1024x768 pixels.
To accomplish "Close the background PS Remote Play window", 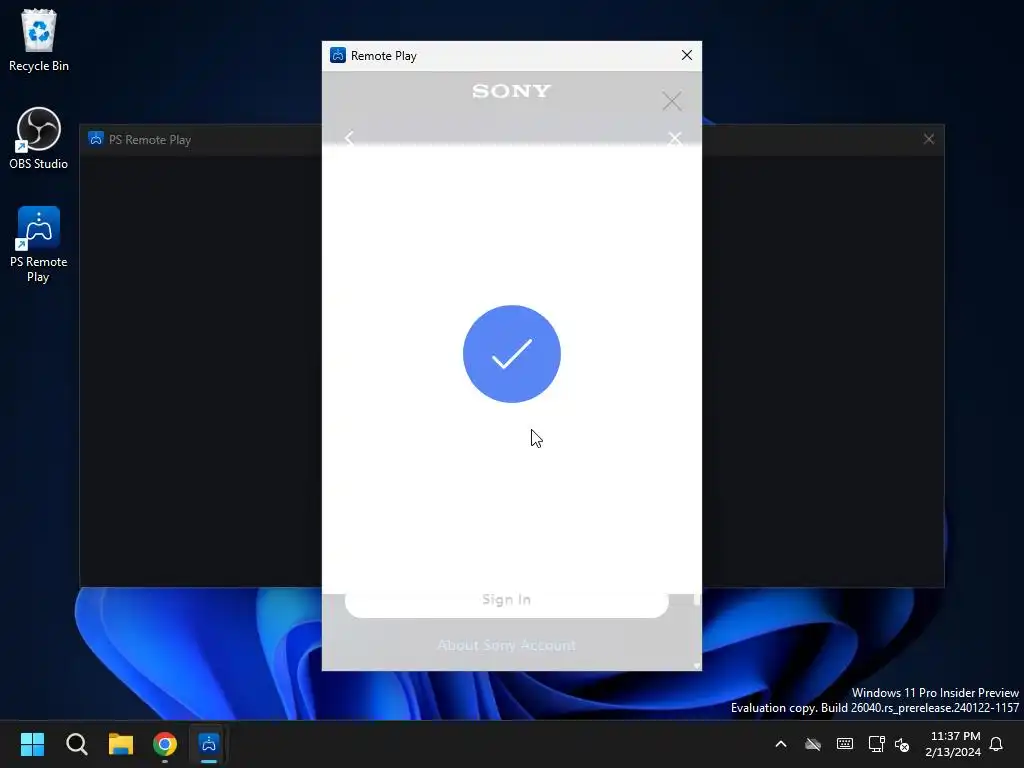I will click(929, 139).
